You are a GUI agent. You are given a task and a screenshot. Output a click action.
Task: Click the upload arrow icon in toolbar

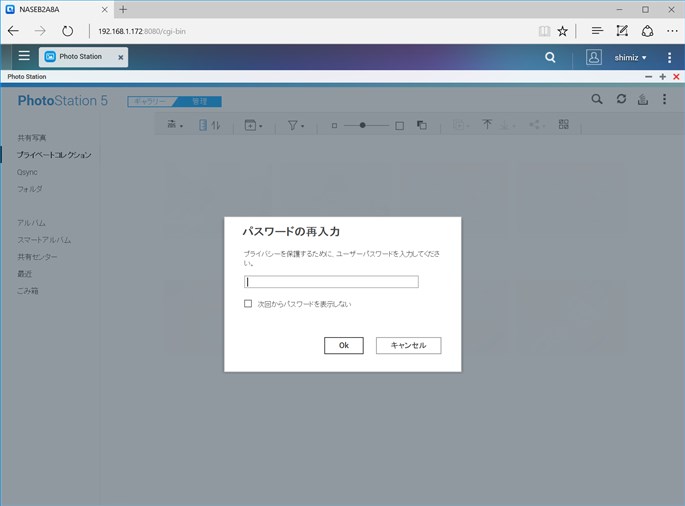pyautogui.click(x=487, y=125)
